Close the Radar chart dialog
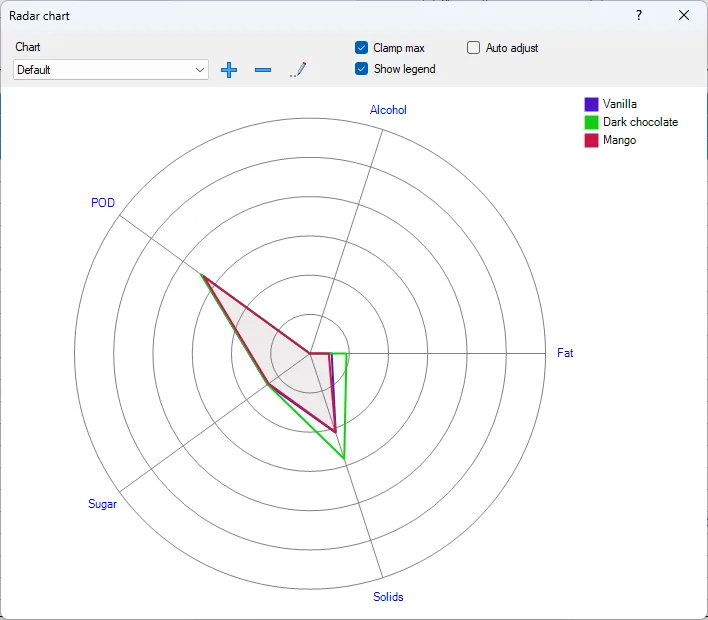The width and height of the screenshot is (708, 620). [684, 15]
